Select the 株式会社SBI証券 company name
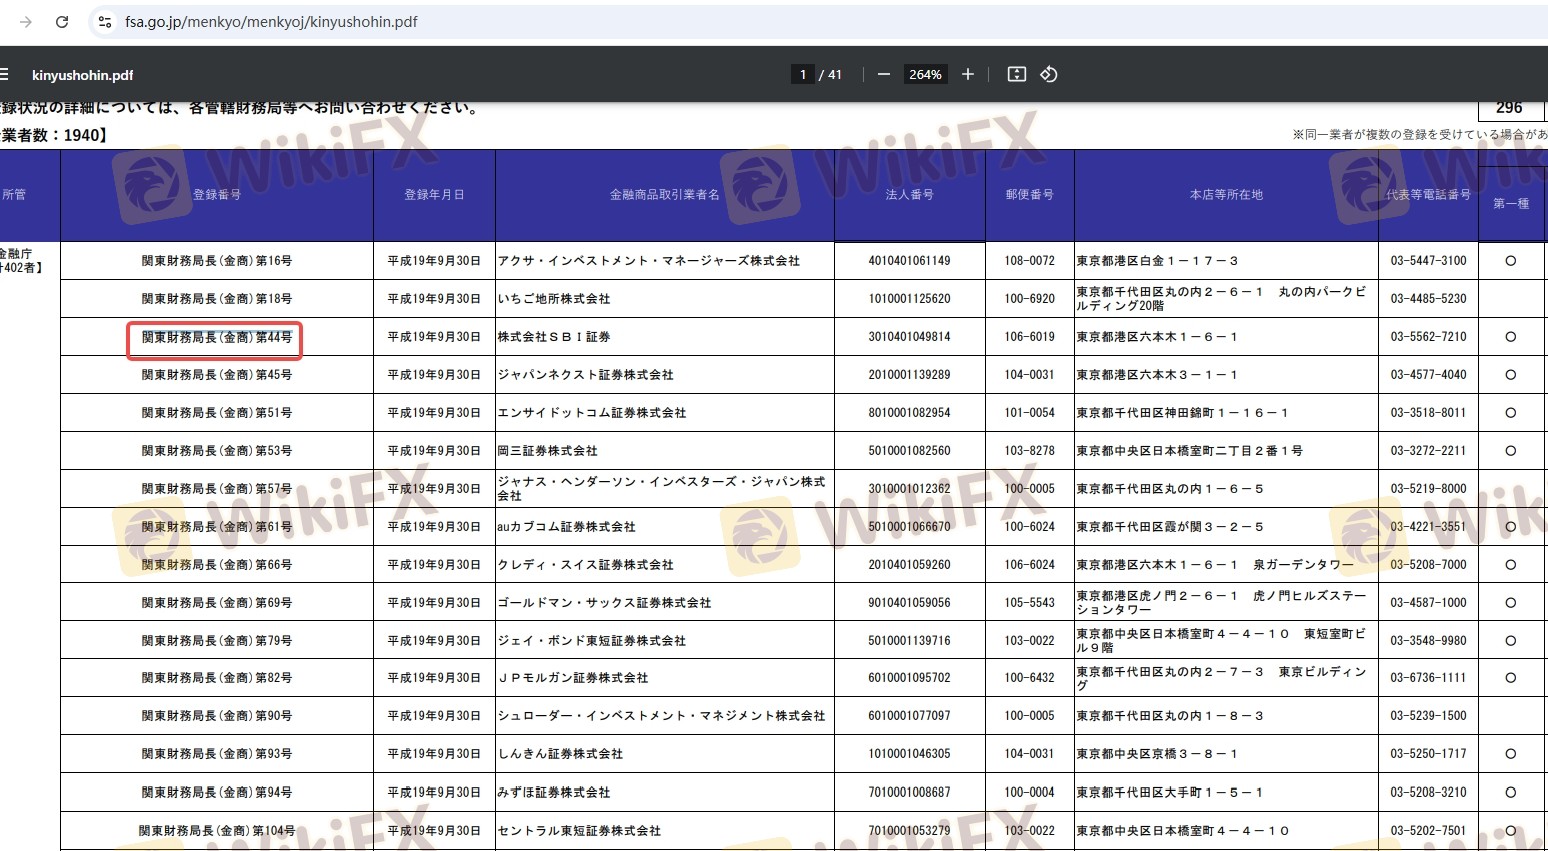1548x851 pixels. pyautogui.click(x=554, y=337)
